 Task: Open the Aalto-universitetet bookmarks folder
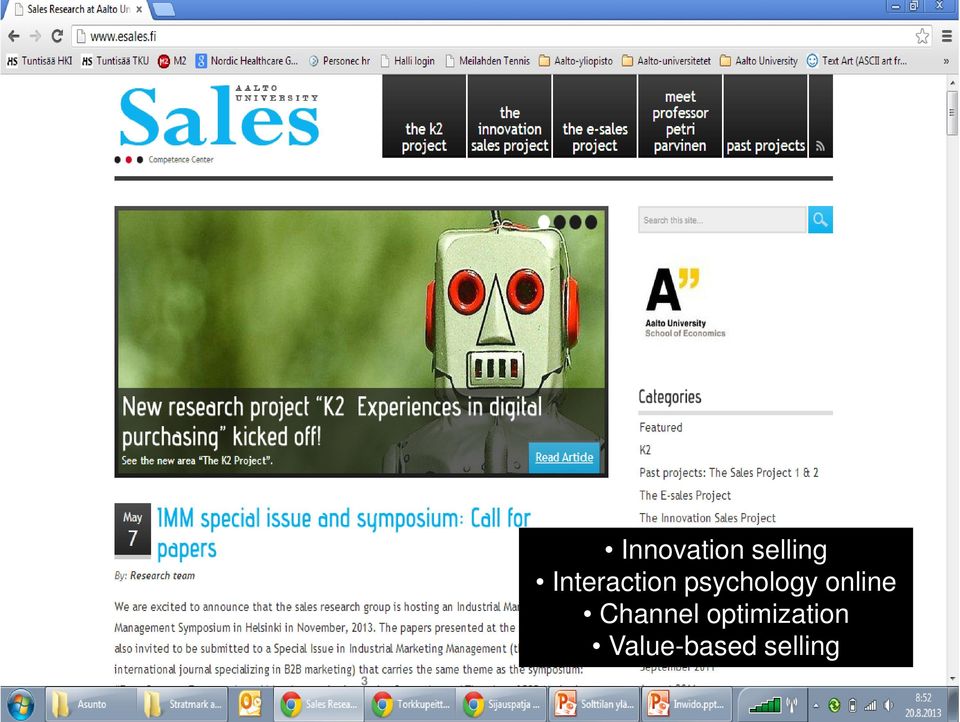coord(666,61)
